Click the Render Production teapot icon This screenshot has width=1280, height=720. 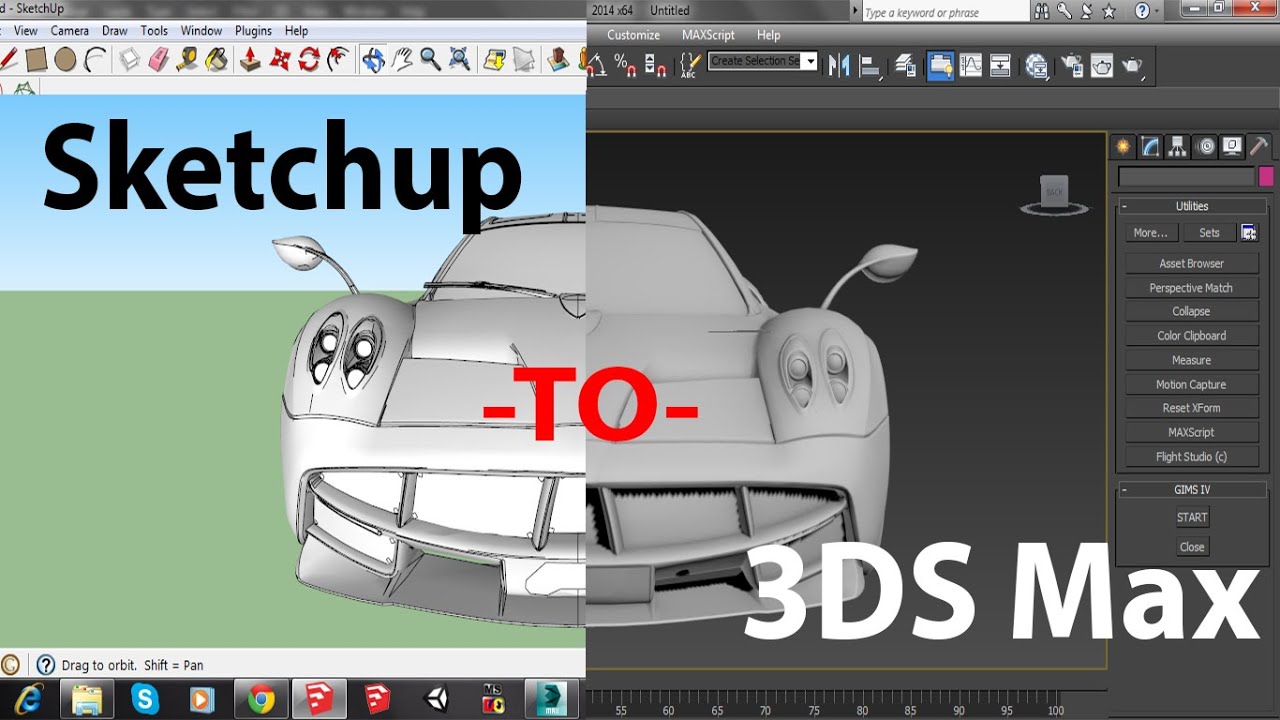tap(1132, 66)
